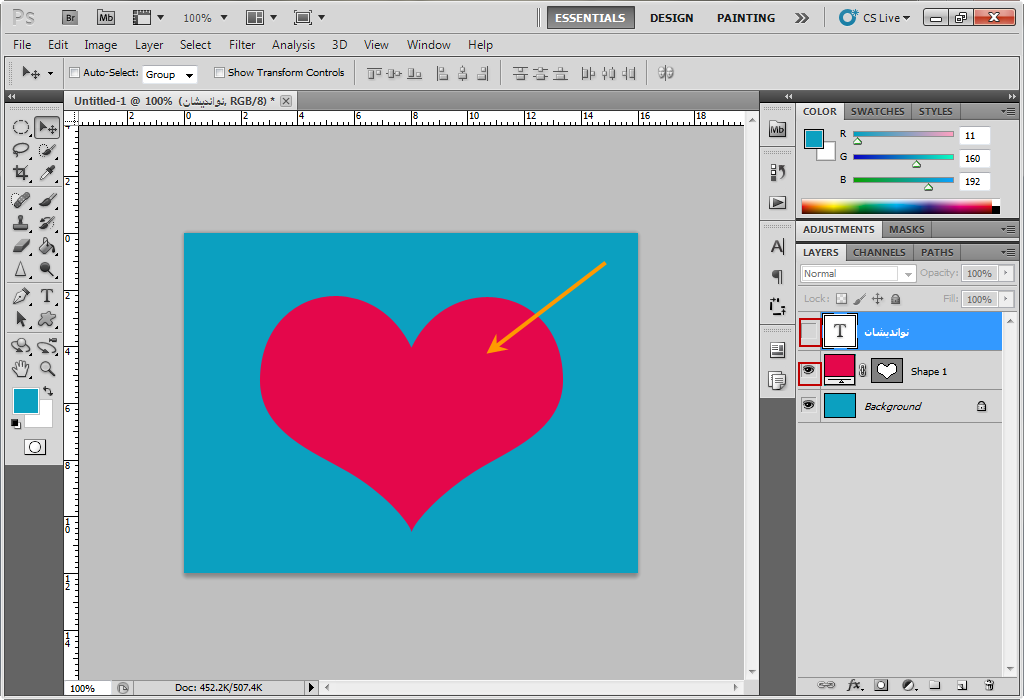Viewport: 1024px width, 700px height.
Task: Select the Crop tool
Action: pos(21,173)
